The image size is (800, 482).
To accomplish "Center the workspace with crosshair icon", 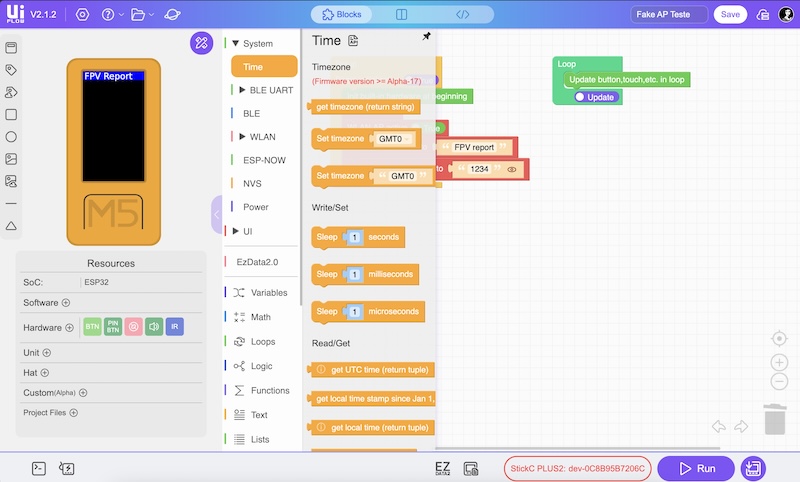I will coord(779,338).
